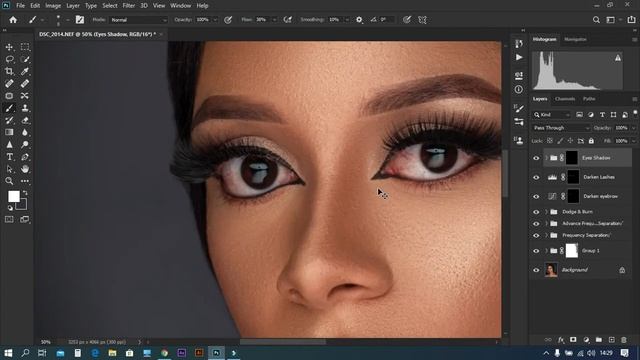Open the search magnifier in top right
Image resolution: width=640 pixels, height=360 pixels.
[x=596, y=20]
